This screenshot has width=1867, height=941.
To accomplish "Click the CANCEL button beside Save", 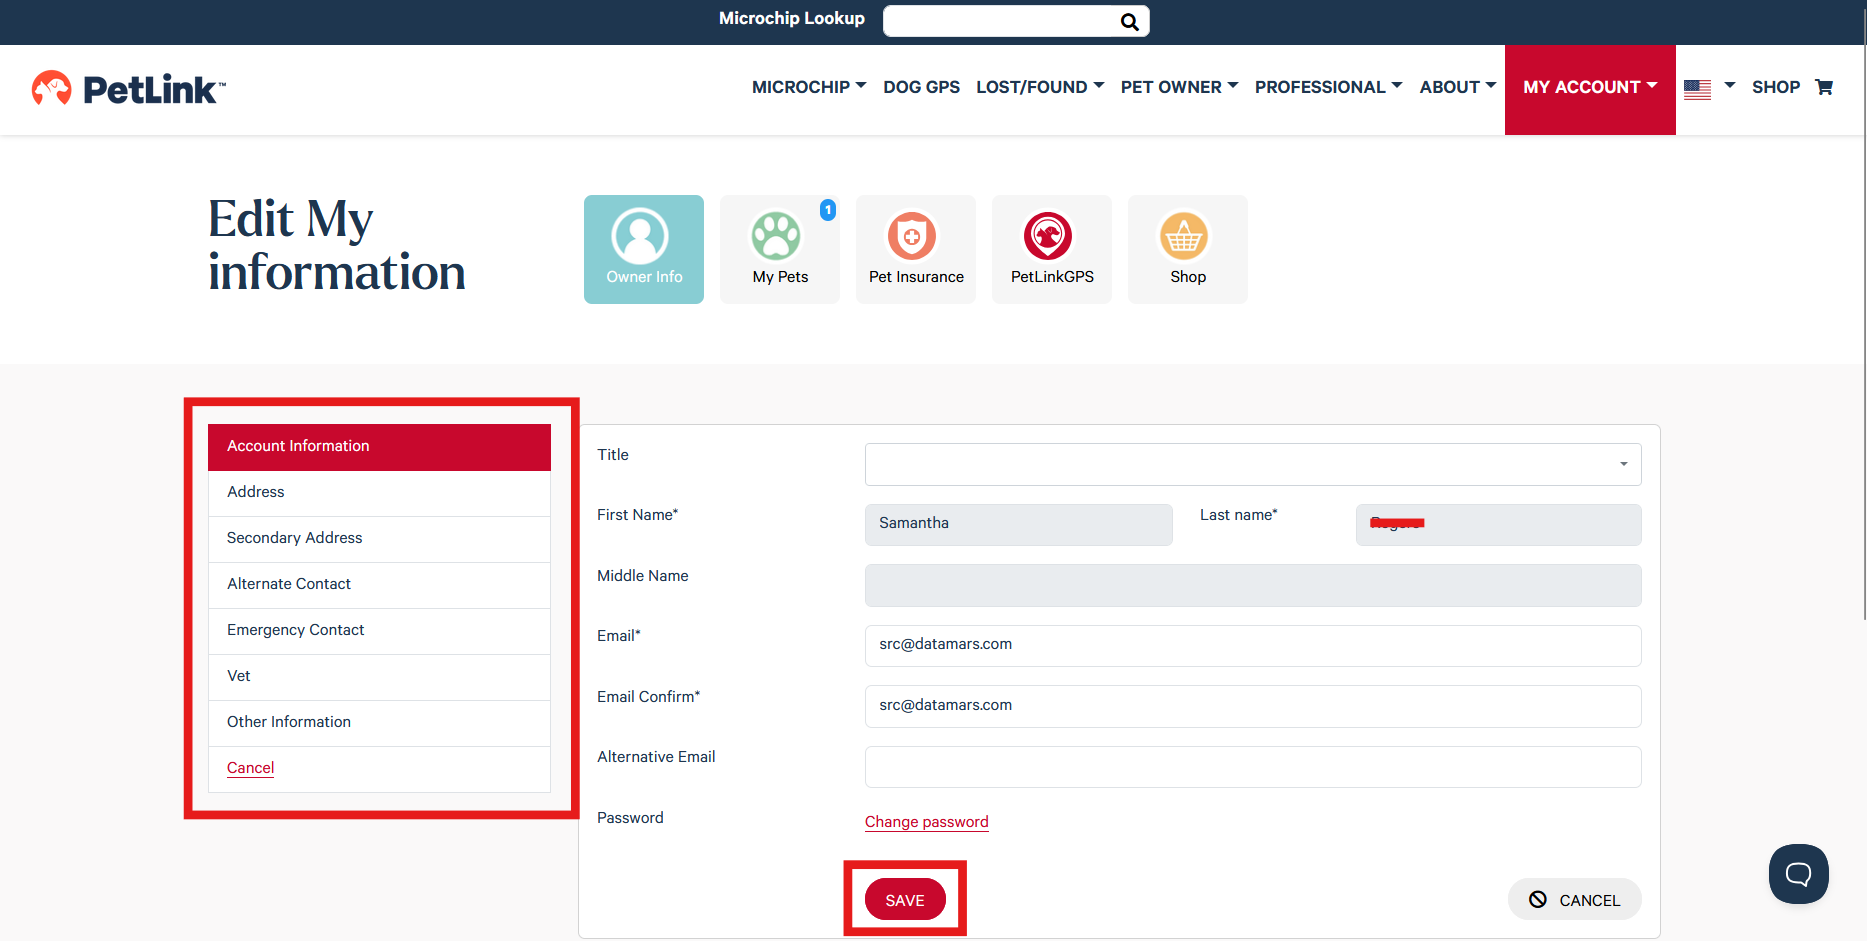I will click(x=1574, y=899).
